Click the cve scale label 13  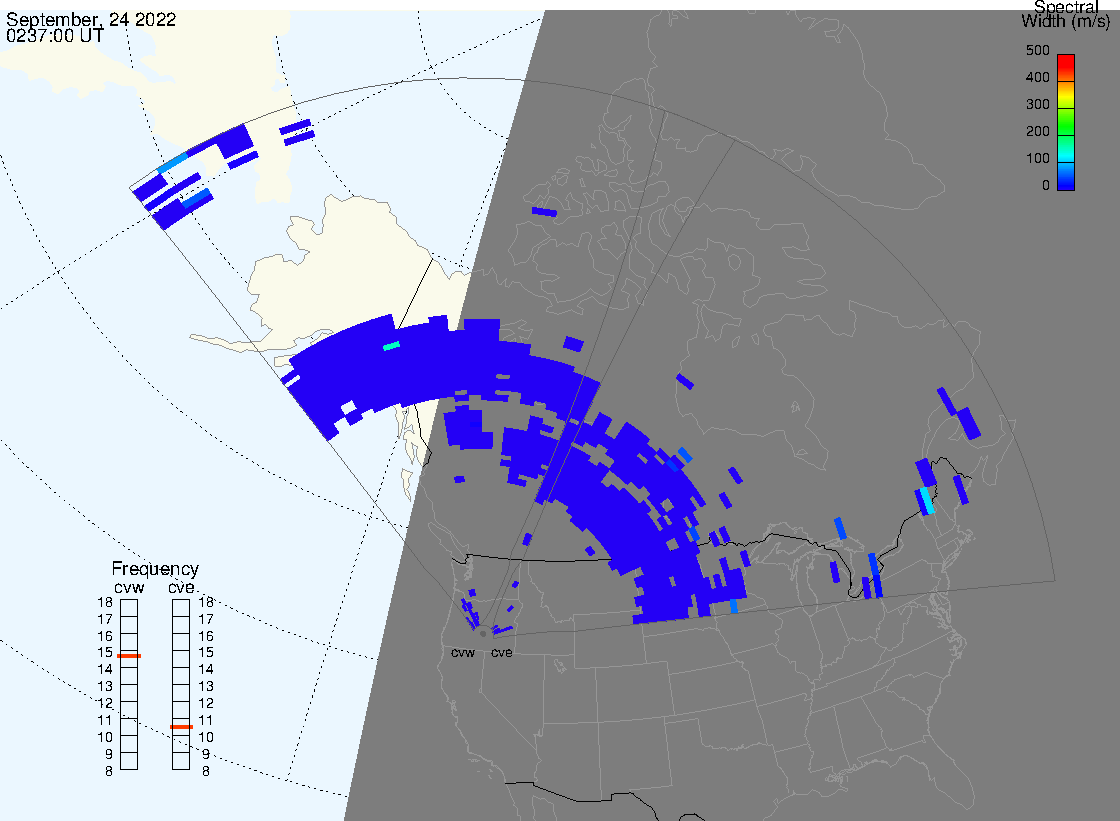(206, 687)
